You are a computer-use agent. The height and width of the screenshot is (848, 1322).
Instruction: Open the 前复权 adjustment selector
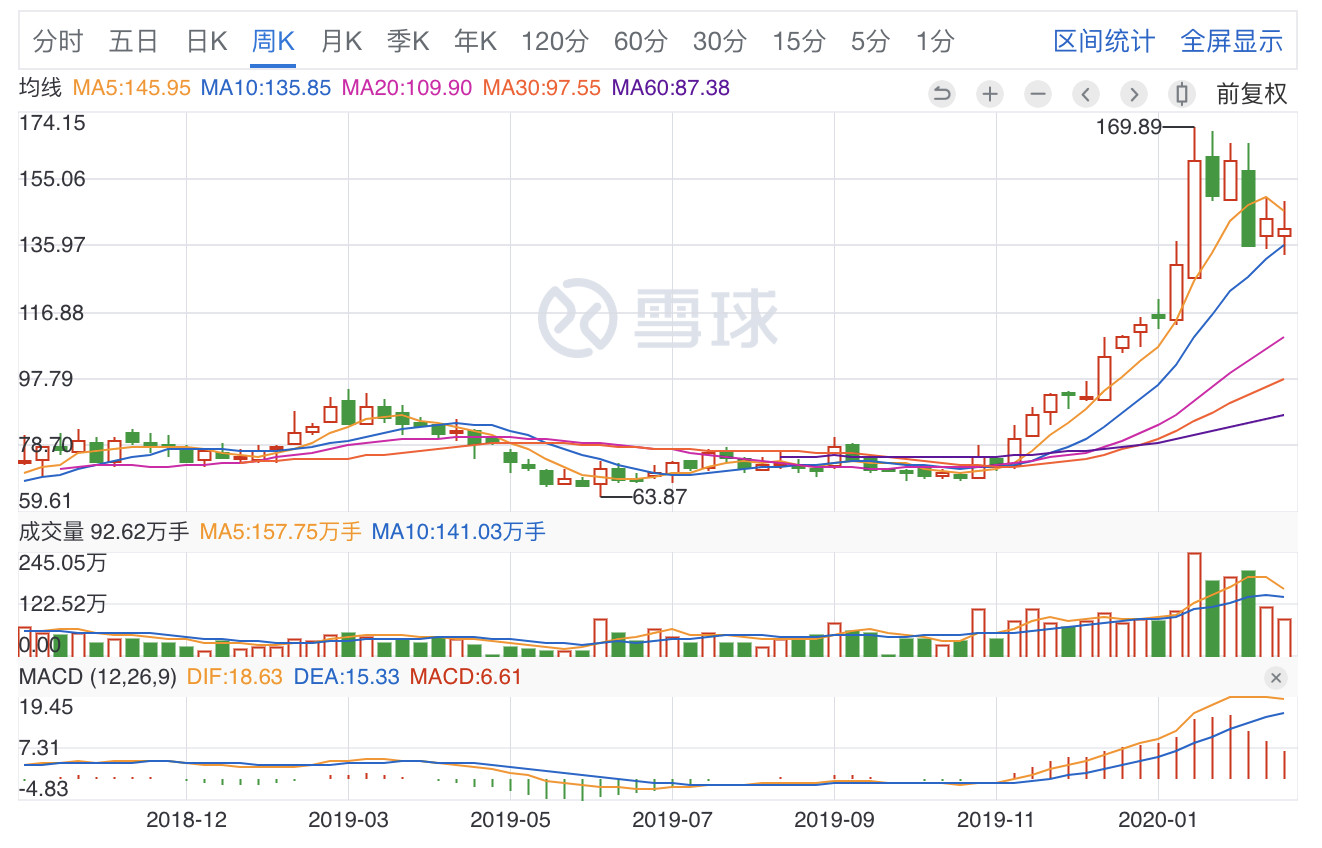1251,94
